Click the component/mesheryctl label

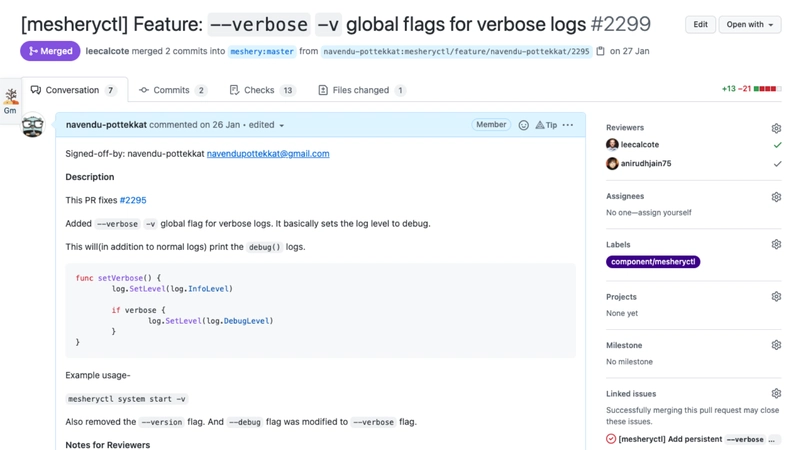[x=653, y=262]
